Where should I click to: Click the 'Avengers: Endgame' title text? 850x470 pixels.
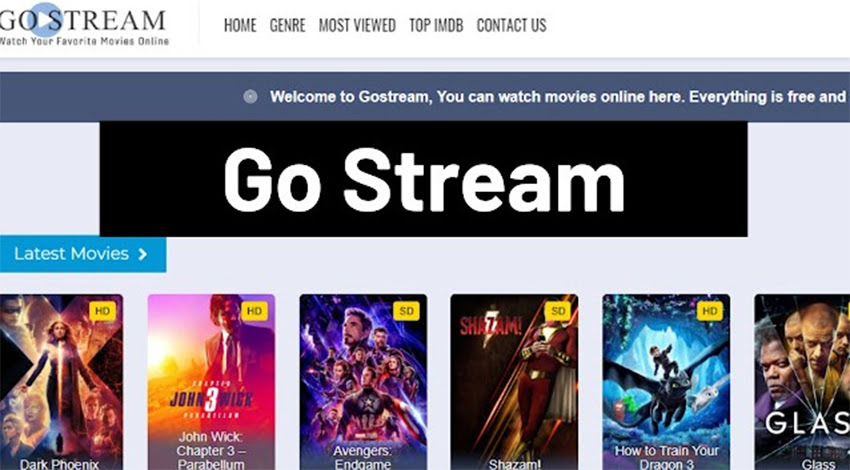[363, 457]
